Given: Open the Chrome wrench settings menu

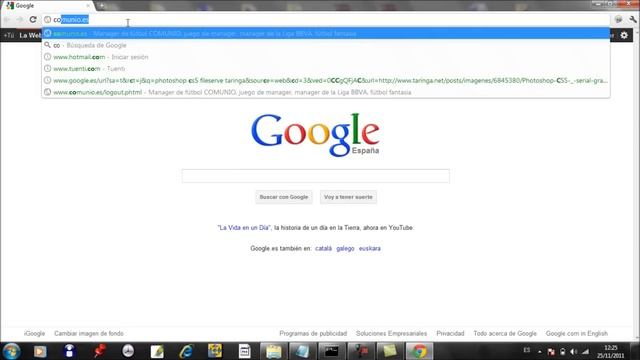Looking at the screenshot, I should point(633,20).
